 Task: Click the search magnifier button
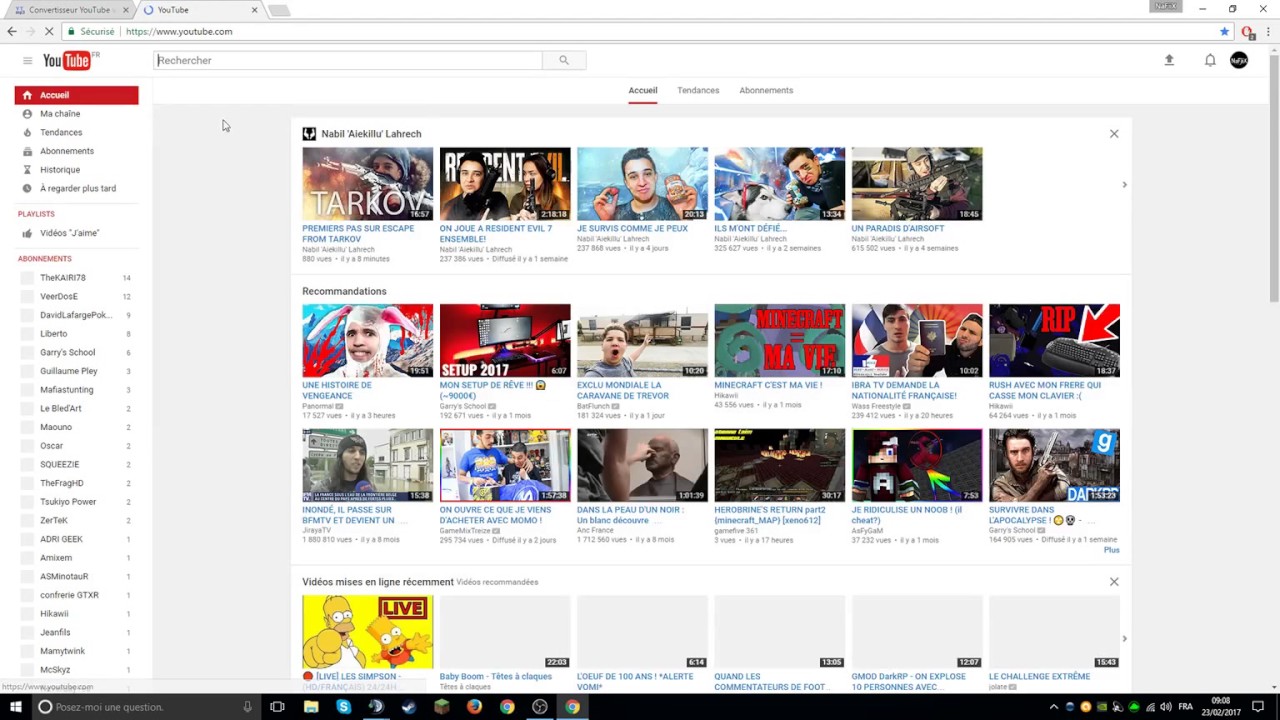tap(564, 60)
